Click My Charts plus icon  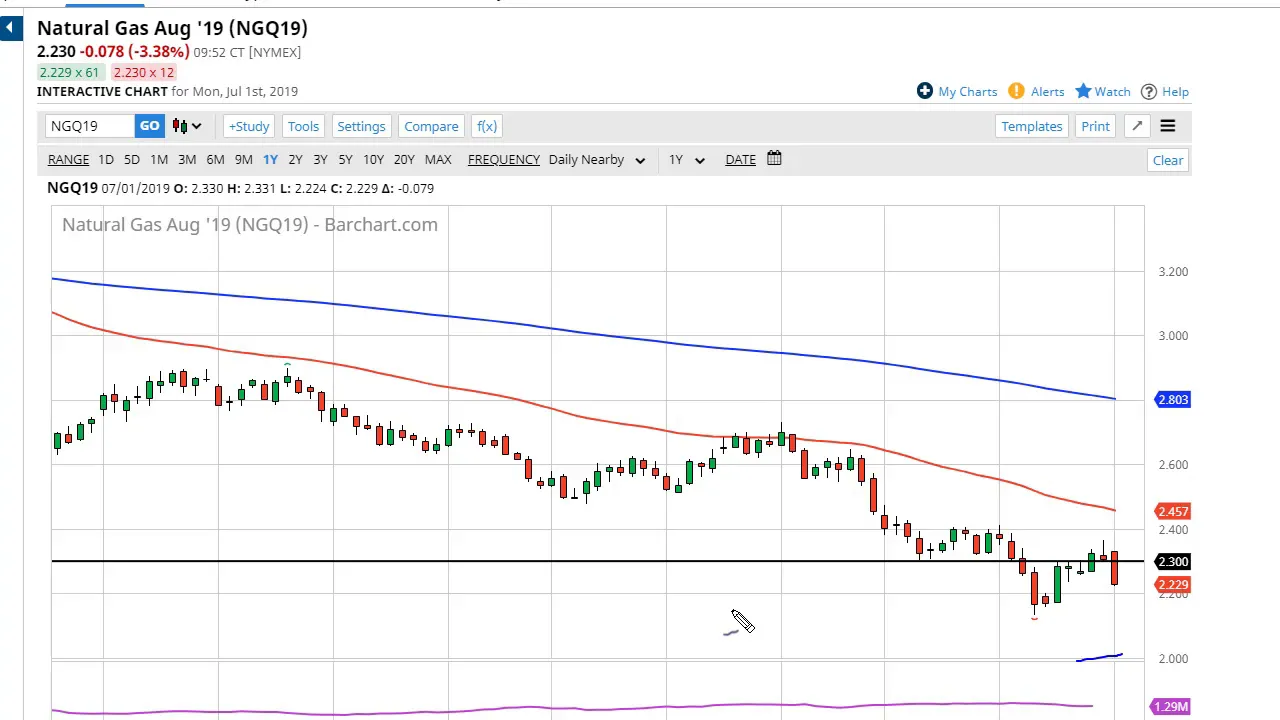pyautogui.click(x=925, y=91)
